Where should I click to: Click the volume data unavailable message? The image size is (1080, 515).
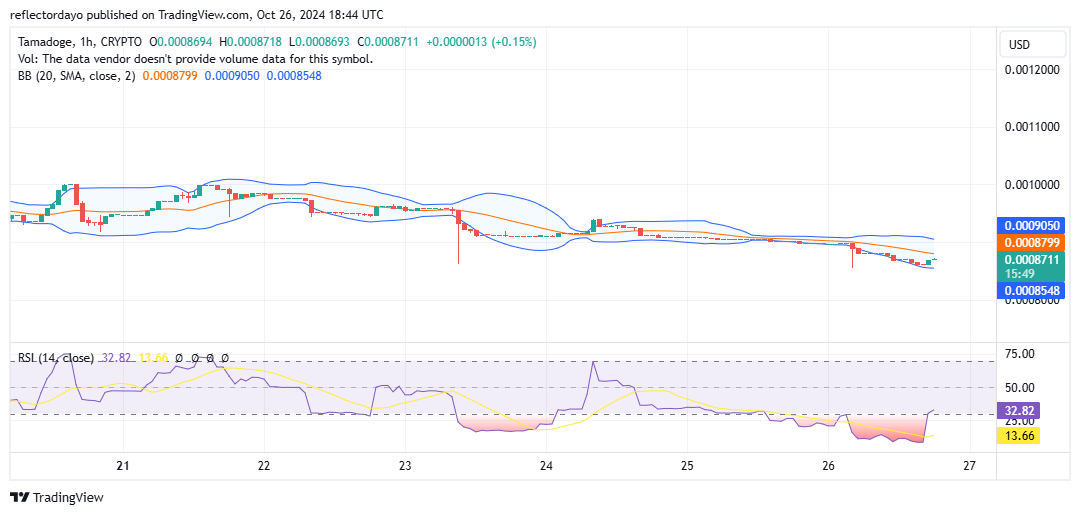194,59
